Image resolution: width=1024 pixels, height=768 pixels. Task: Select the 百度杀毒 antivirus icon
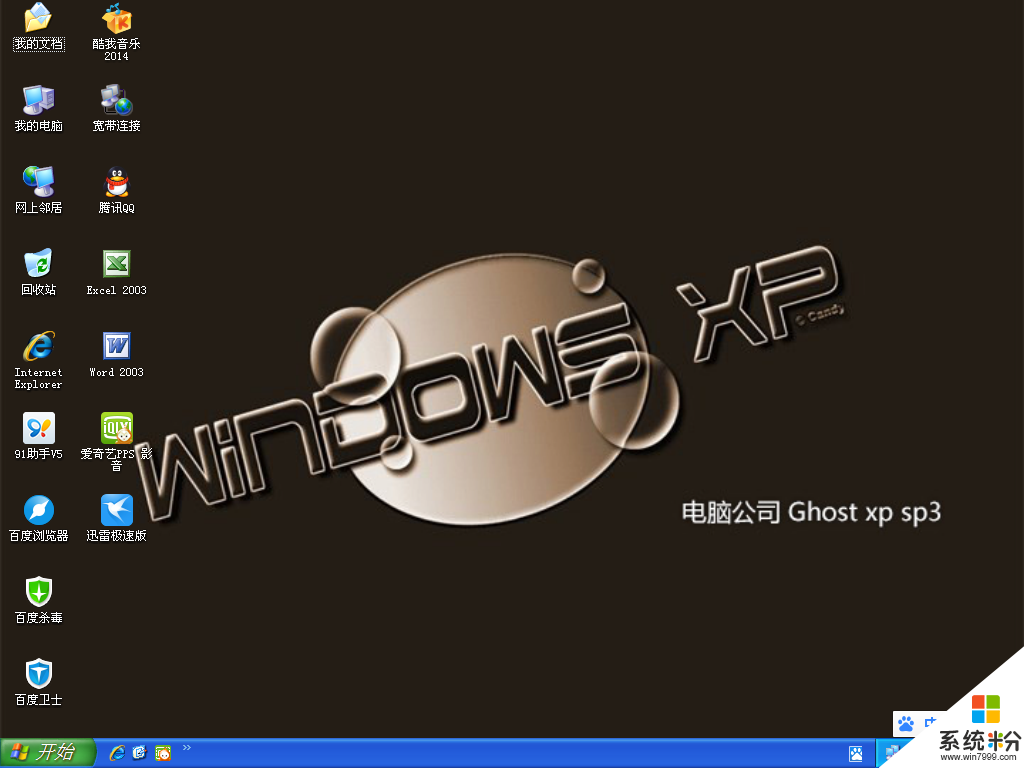[38, 592]
